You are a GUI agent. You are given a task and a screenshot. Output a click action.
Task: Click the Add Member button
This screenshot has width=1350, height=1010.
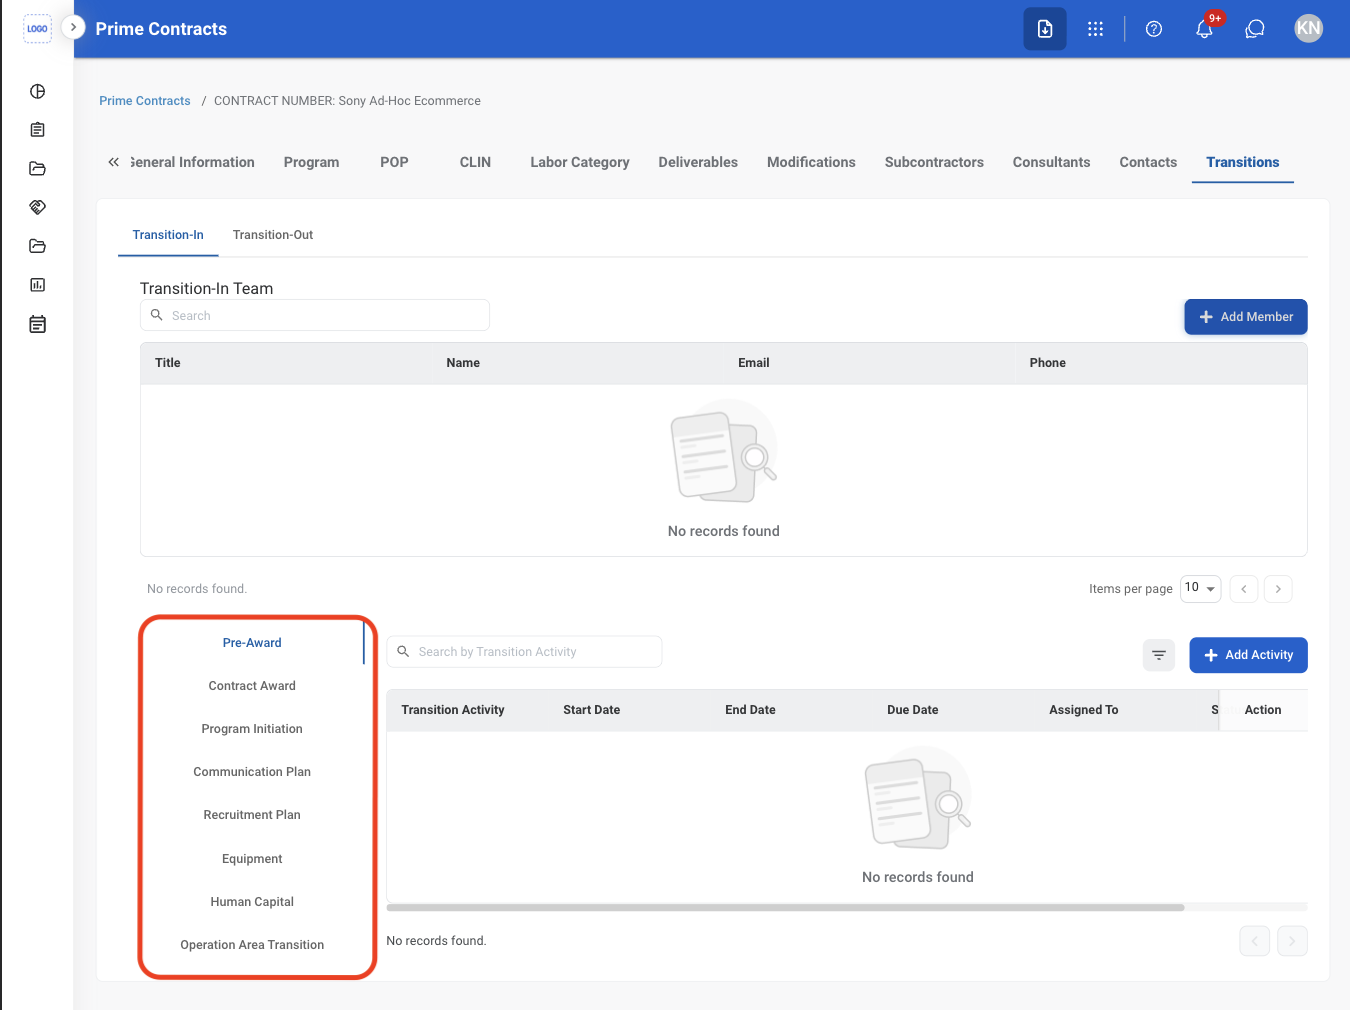[1246, 317]
